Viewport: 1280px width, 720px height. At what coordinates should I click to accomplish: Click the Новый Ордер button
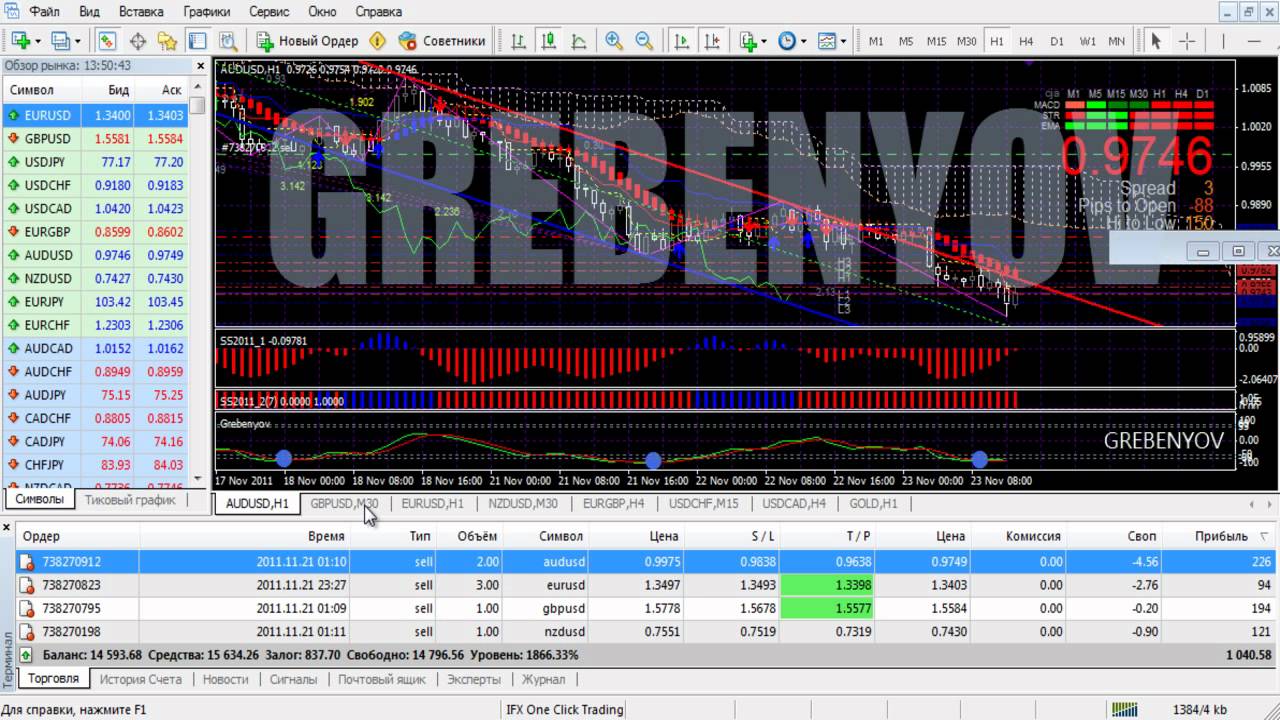point(307,41)
